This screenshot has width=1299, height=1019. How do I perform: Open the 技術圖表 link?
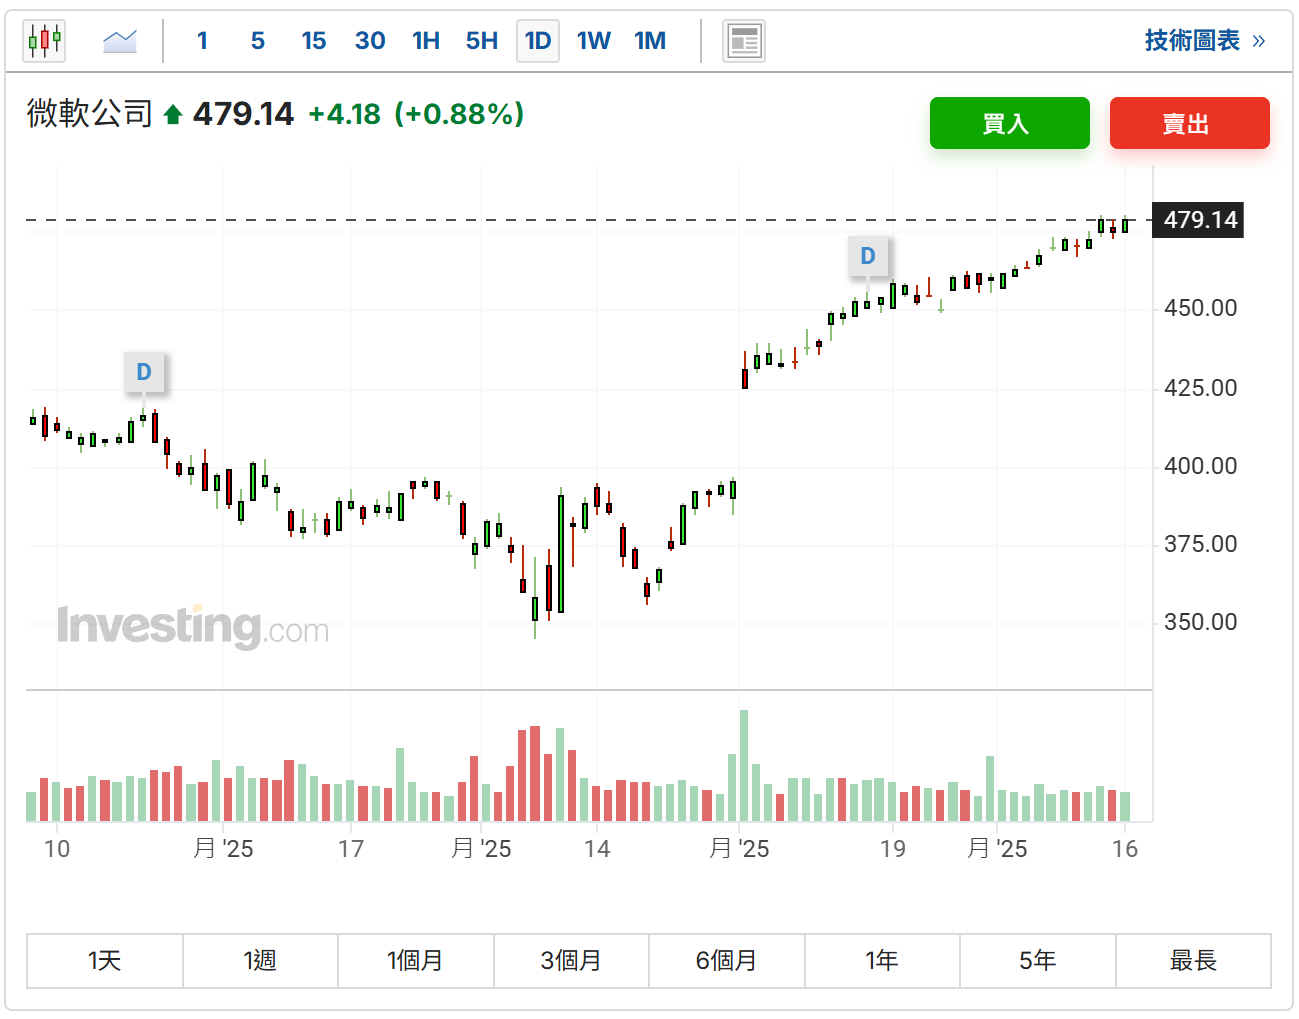click(1205, 40)
